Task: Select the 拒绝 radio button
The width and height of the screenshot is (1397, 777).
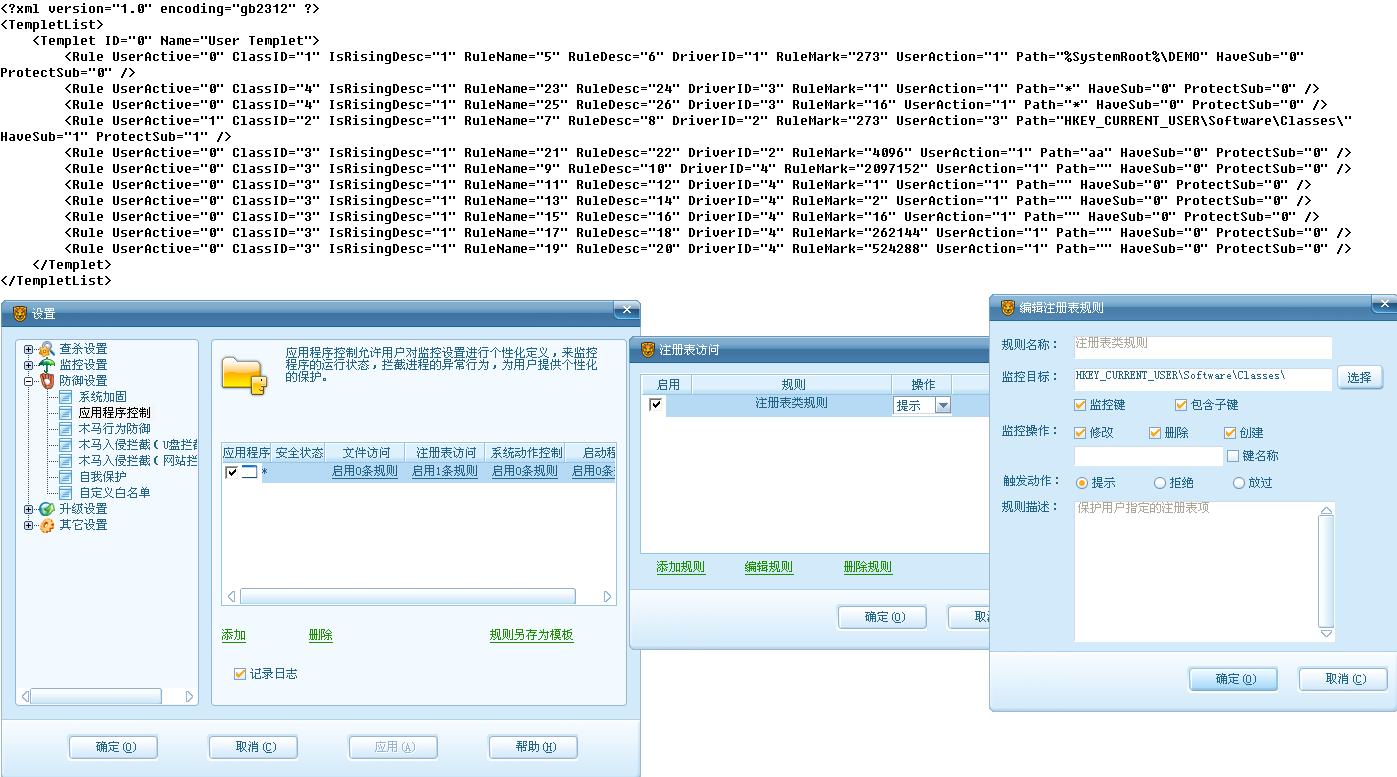Action: tap(1160, 483)
